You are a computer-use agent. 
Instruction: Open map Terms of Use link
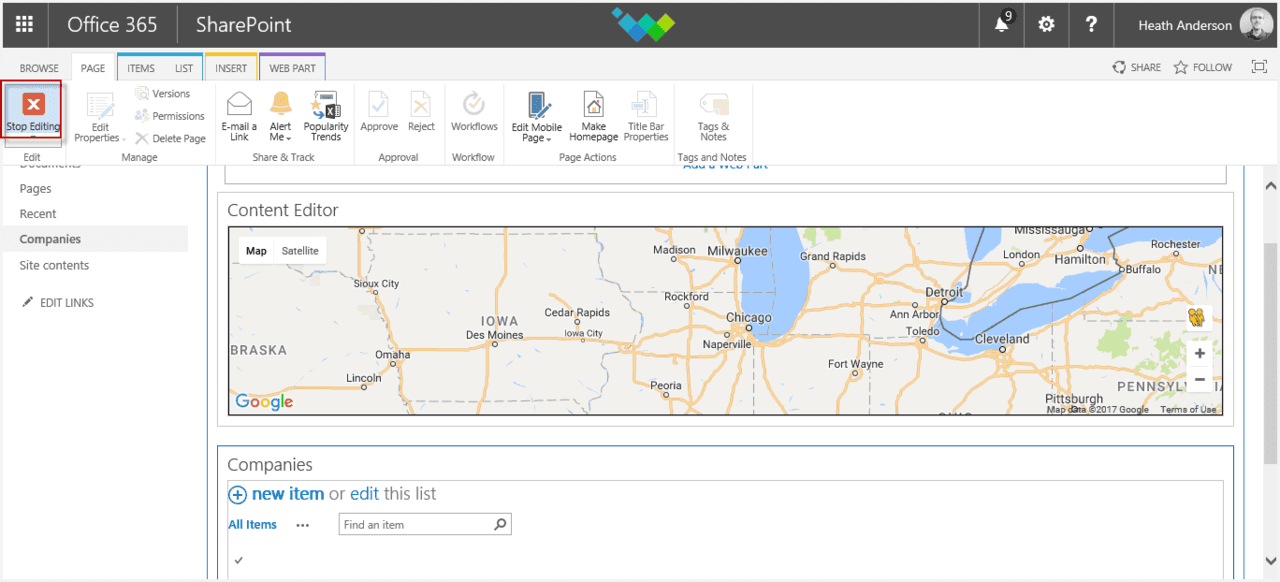coord(1188,409)
